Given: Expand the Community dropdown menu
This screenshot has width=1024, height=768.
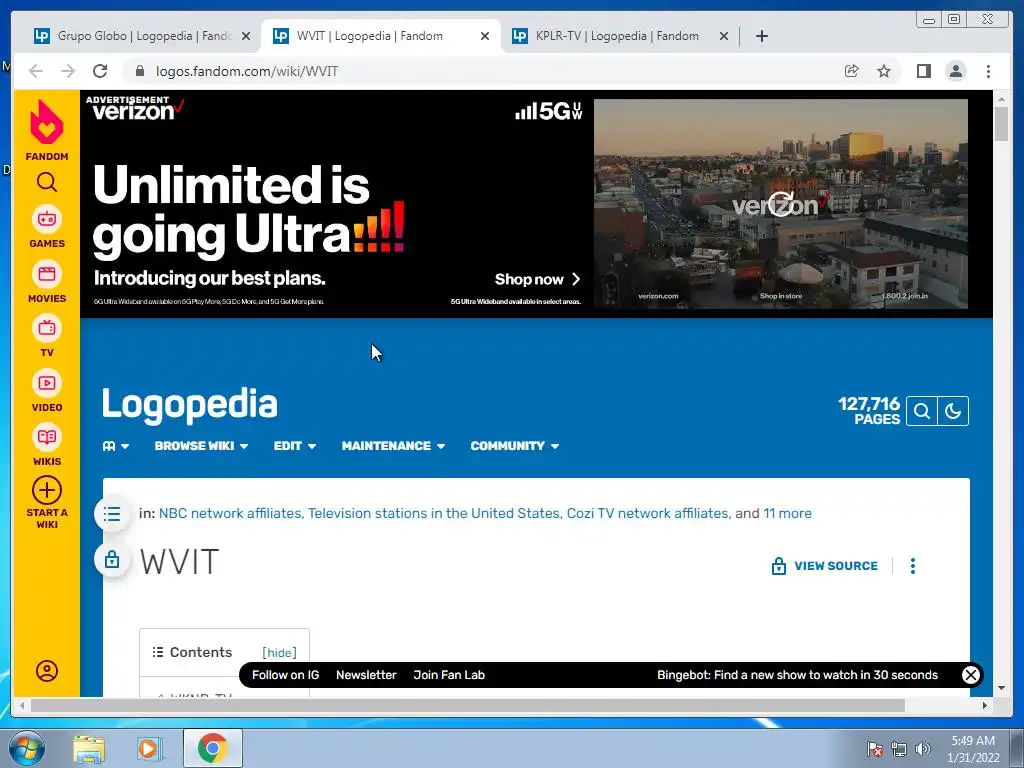Looking at the screenshot, I should (515, 446).
